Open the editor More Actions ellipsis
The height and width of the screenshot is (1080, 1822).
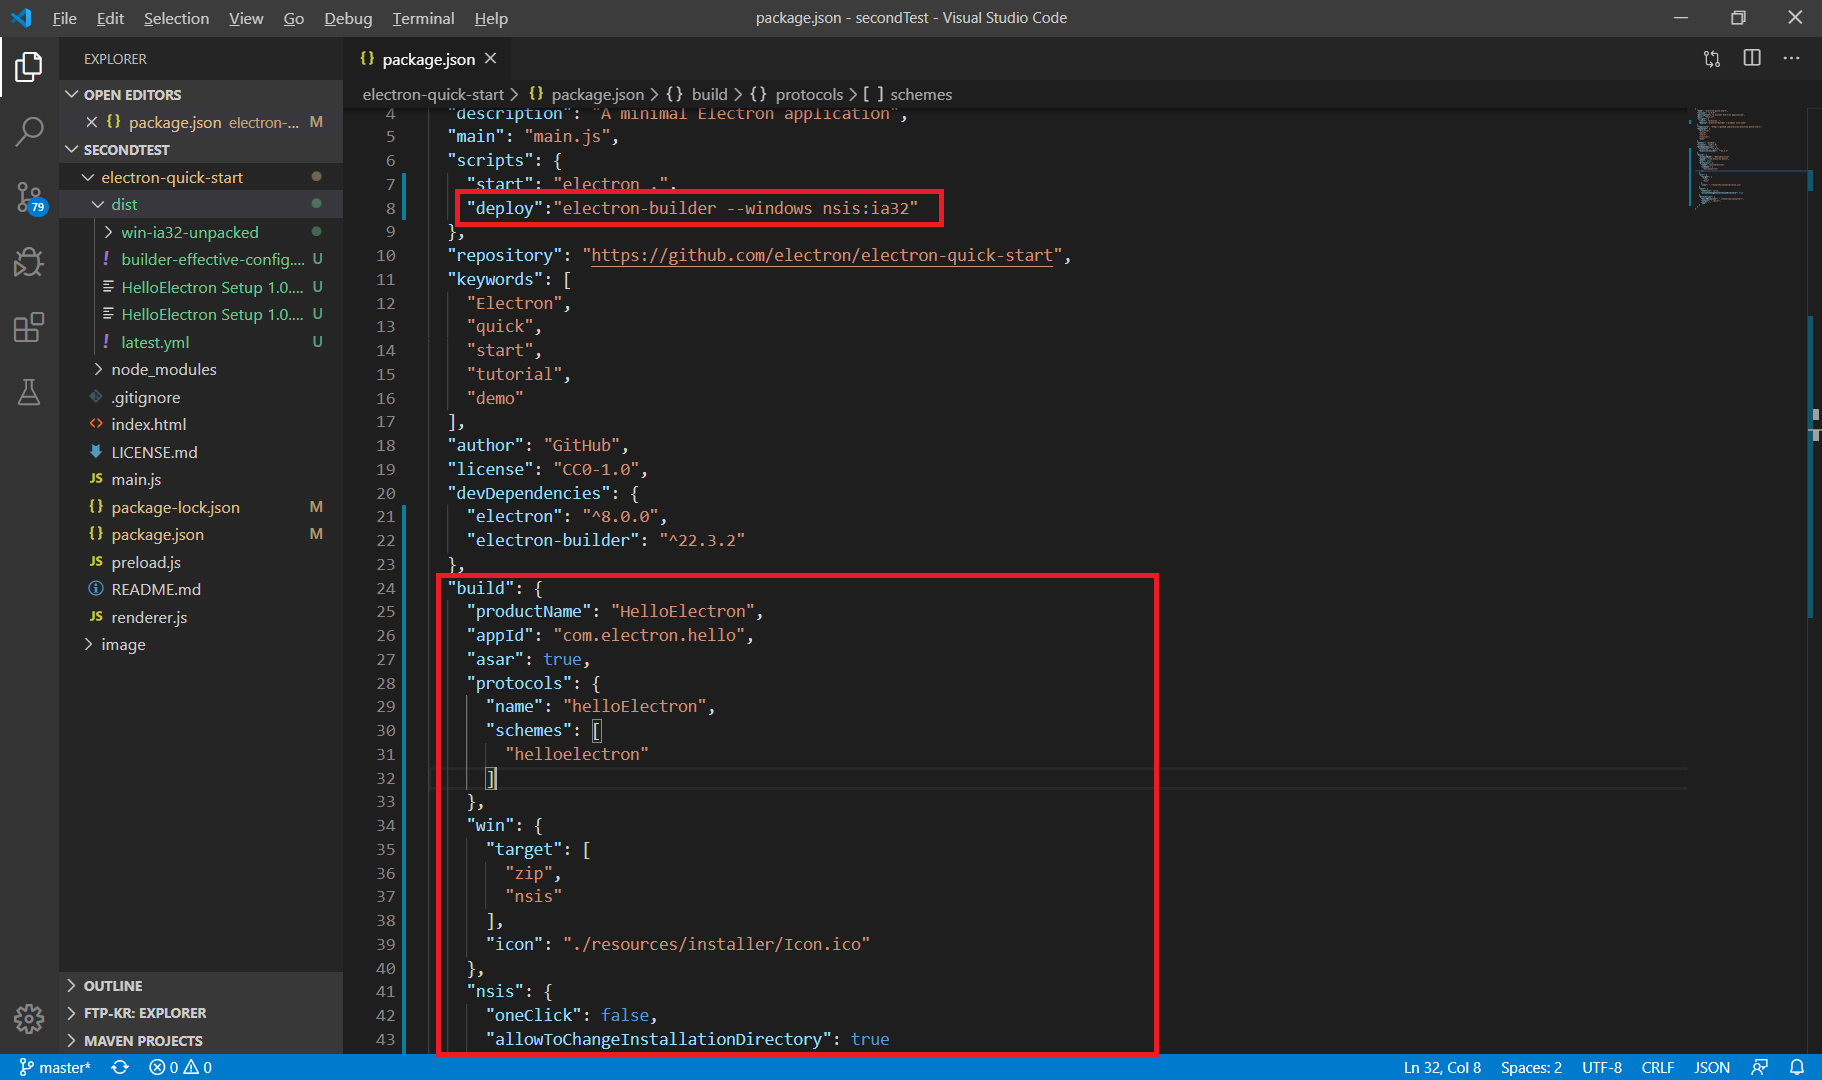(1791, 58)
